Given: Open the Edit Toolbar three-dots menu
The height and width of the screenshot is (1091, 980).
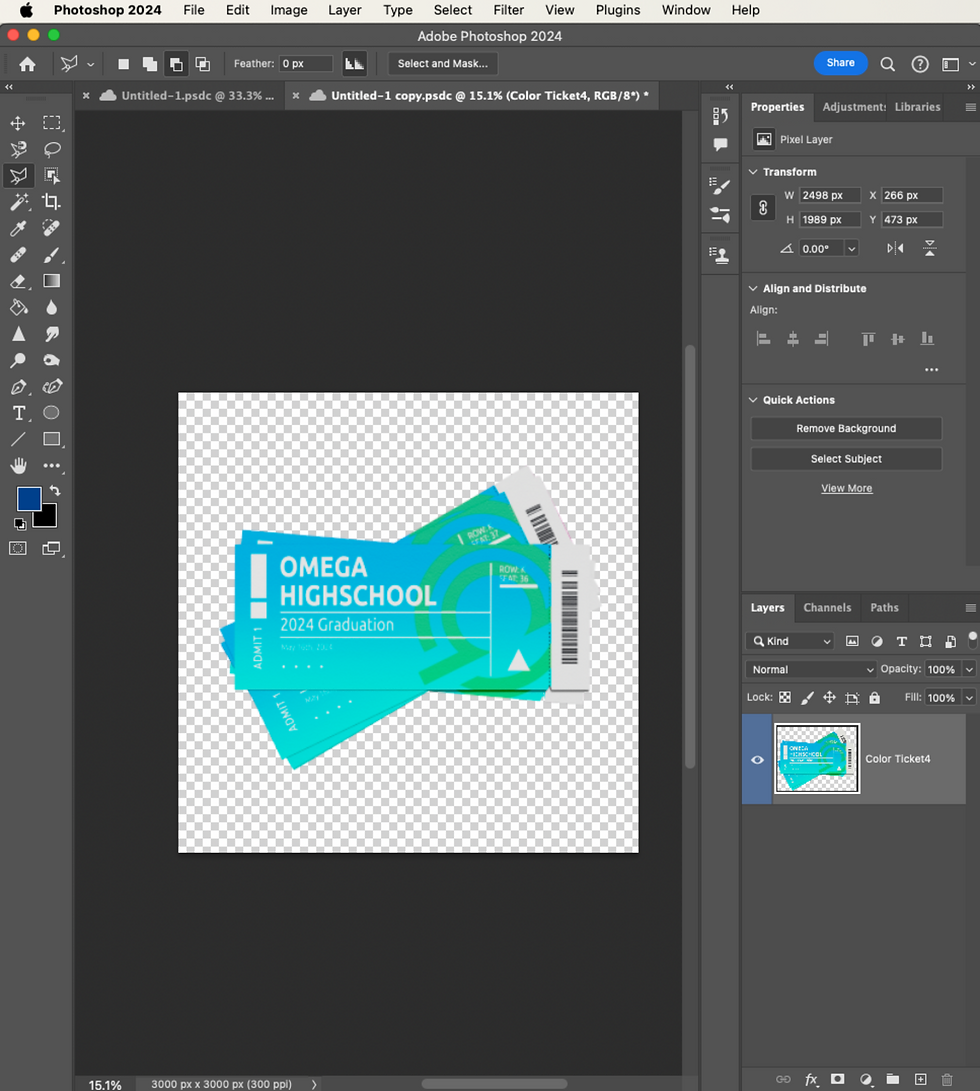Looking at the screenshot, I should pos(52,465).
